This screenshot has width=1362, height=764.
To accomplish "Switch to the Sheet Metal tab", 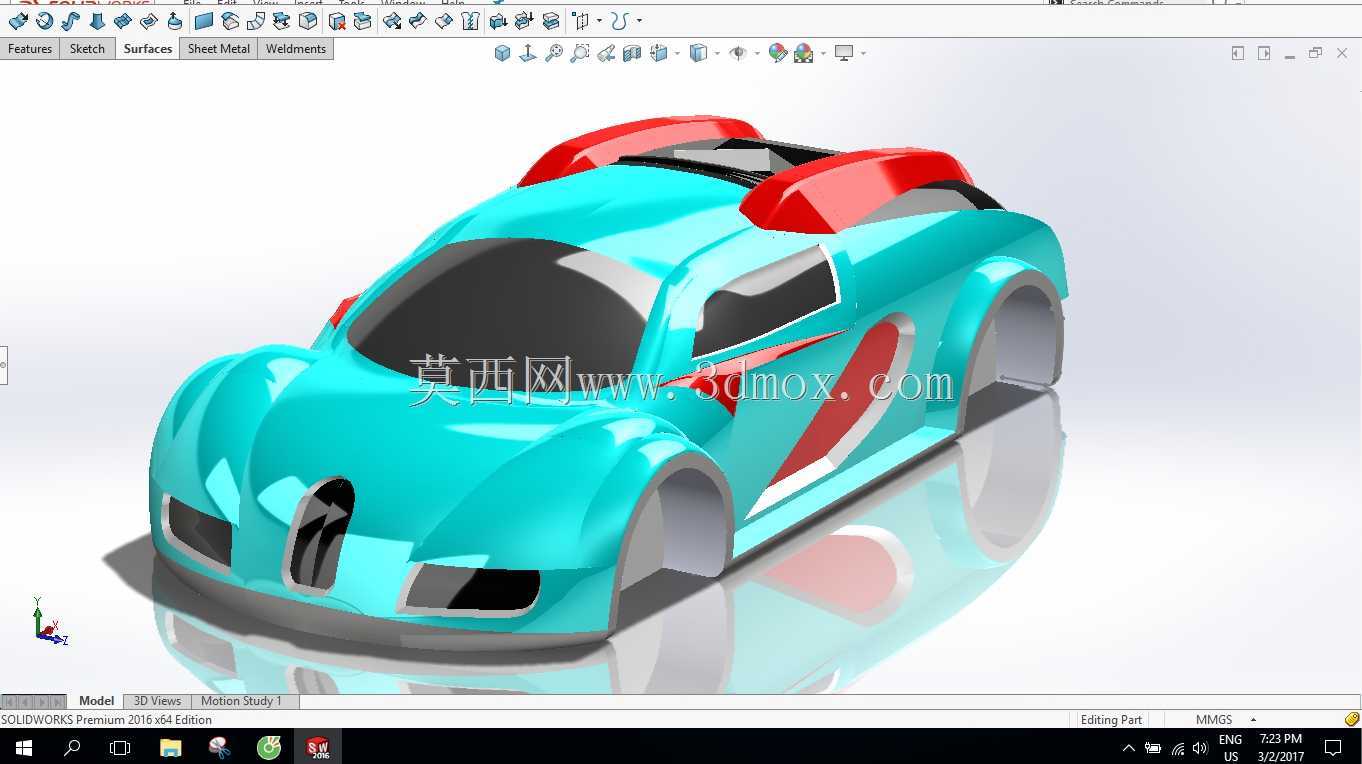I will tap(219, 49).
